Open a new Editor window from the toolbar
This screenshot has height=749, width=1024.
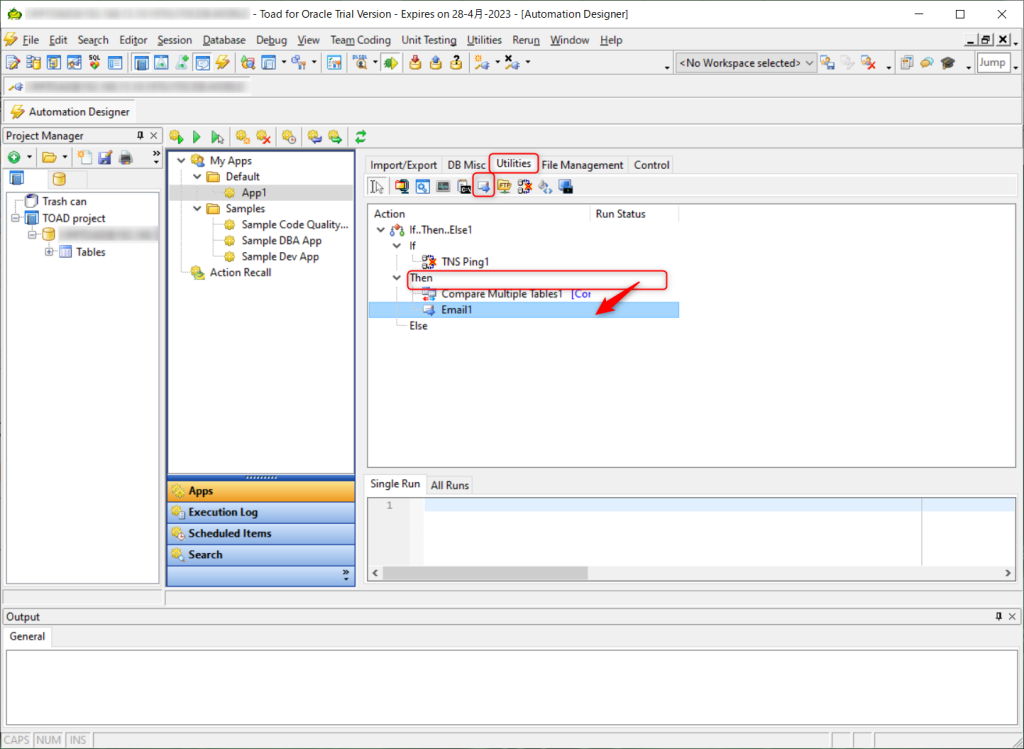12,63
